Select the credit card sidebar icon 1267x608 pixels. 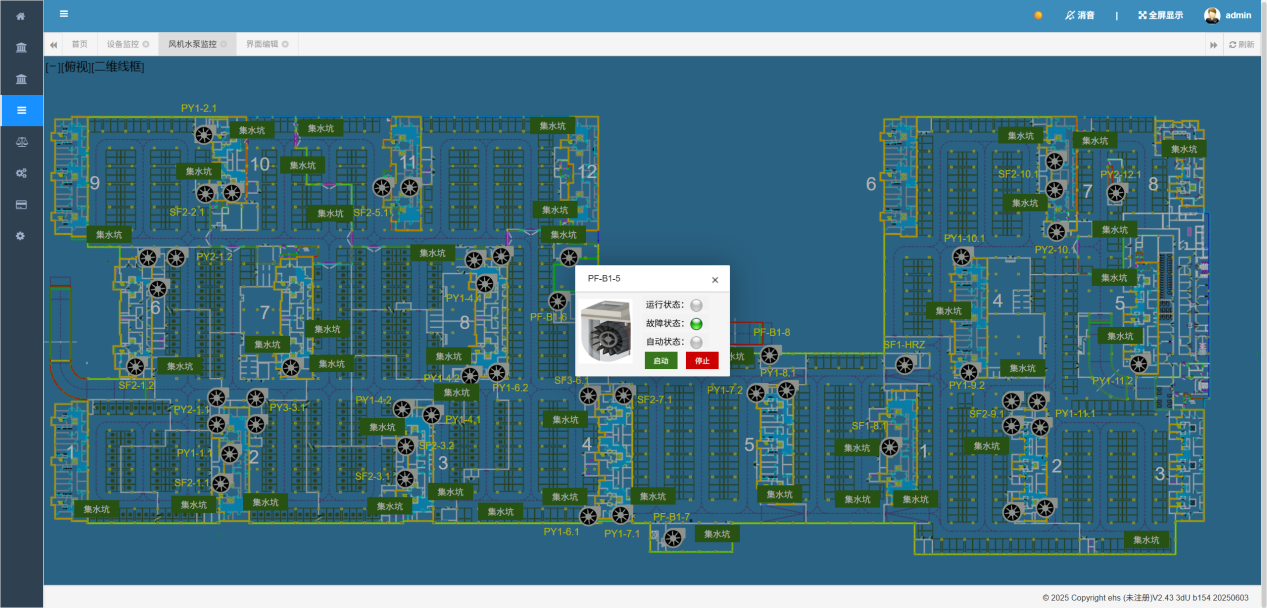coord(21,204)
